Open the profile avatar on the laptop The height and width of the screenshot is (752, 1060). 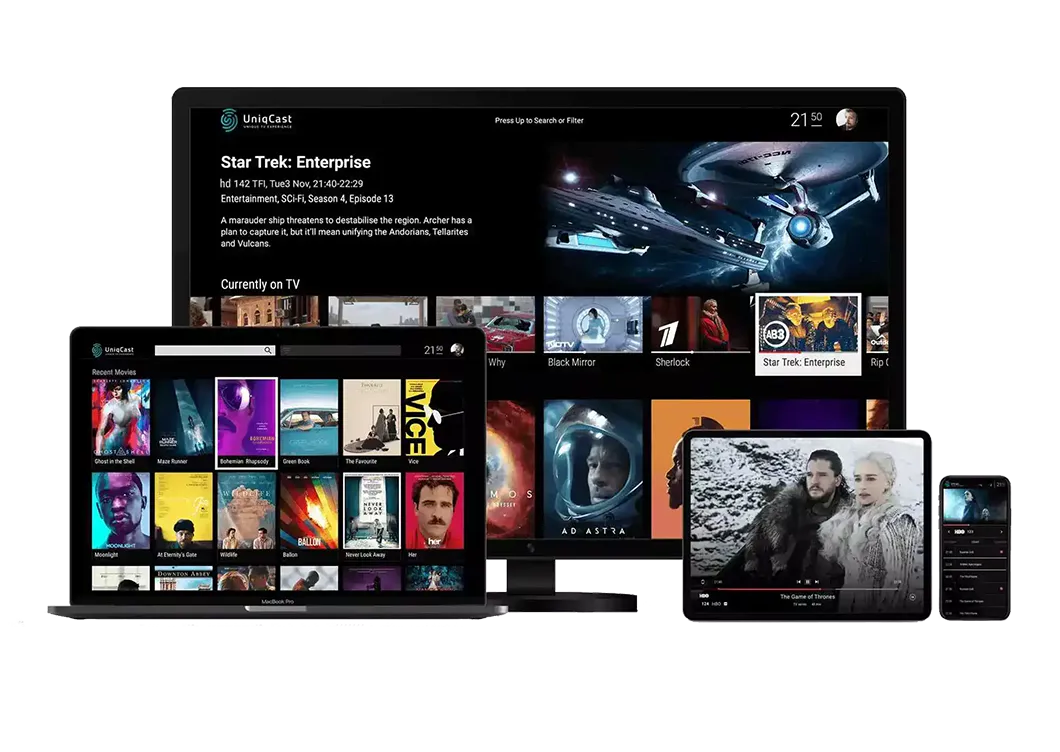pos(458,349)
